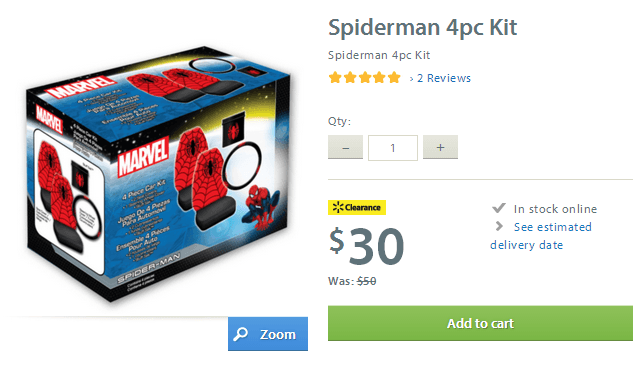640x365 pixels.
Task: Click the Spiderman 4pc Kit heading
Action: pyautogui.click(x=422, y=27)
